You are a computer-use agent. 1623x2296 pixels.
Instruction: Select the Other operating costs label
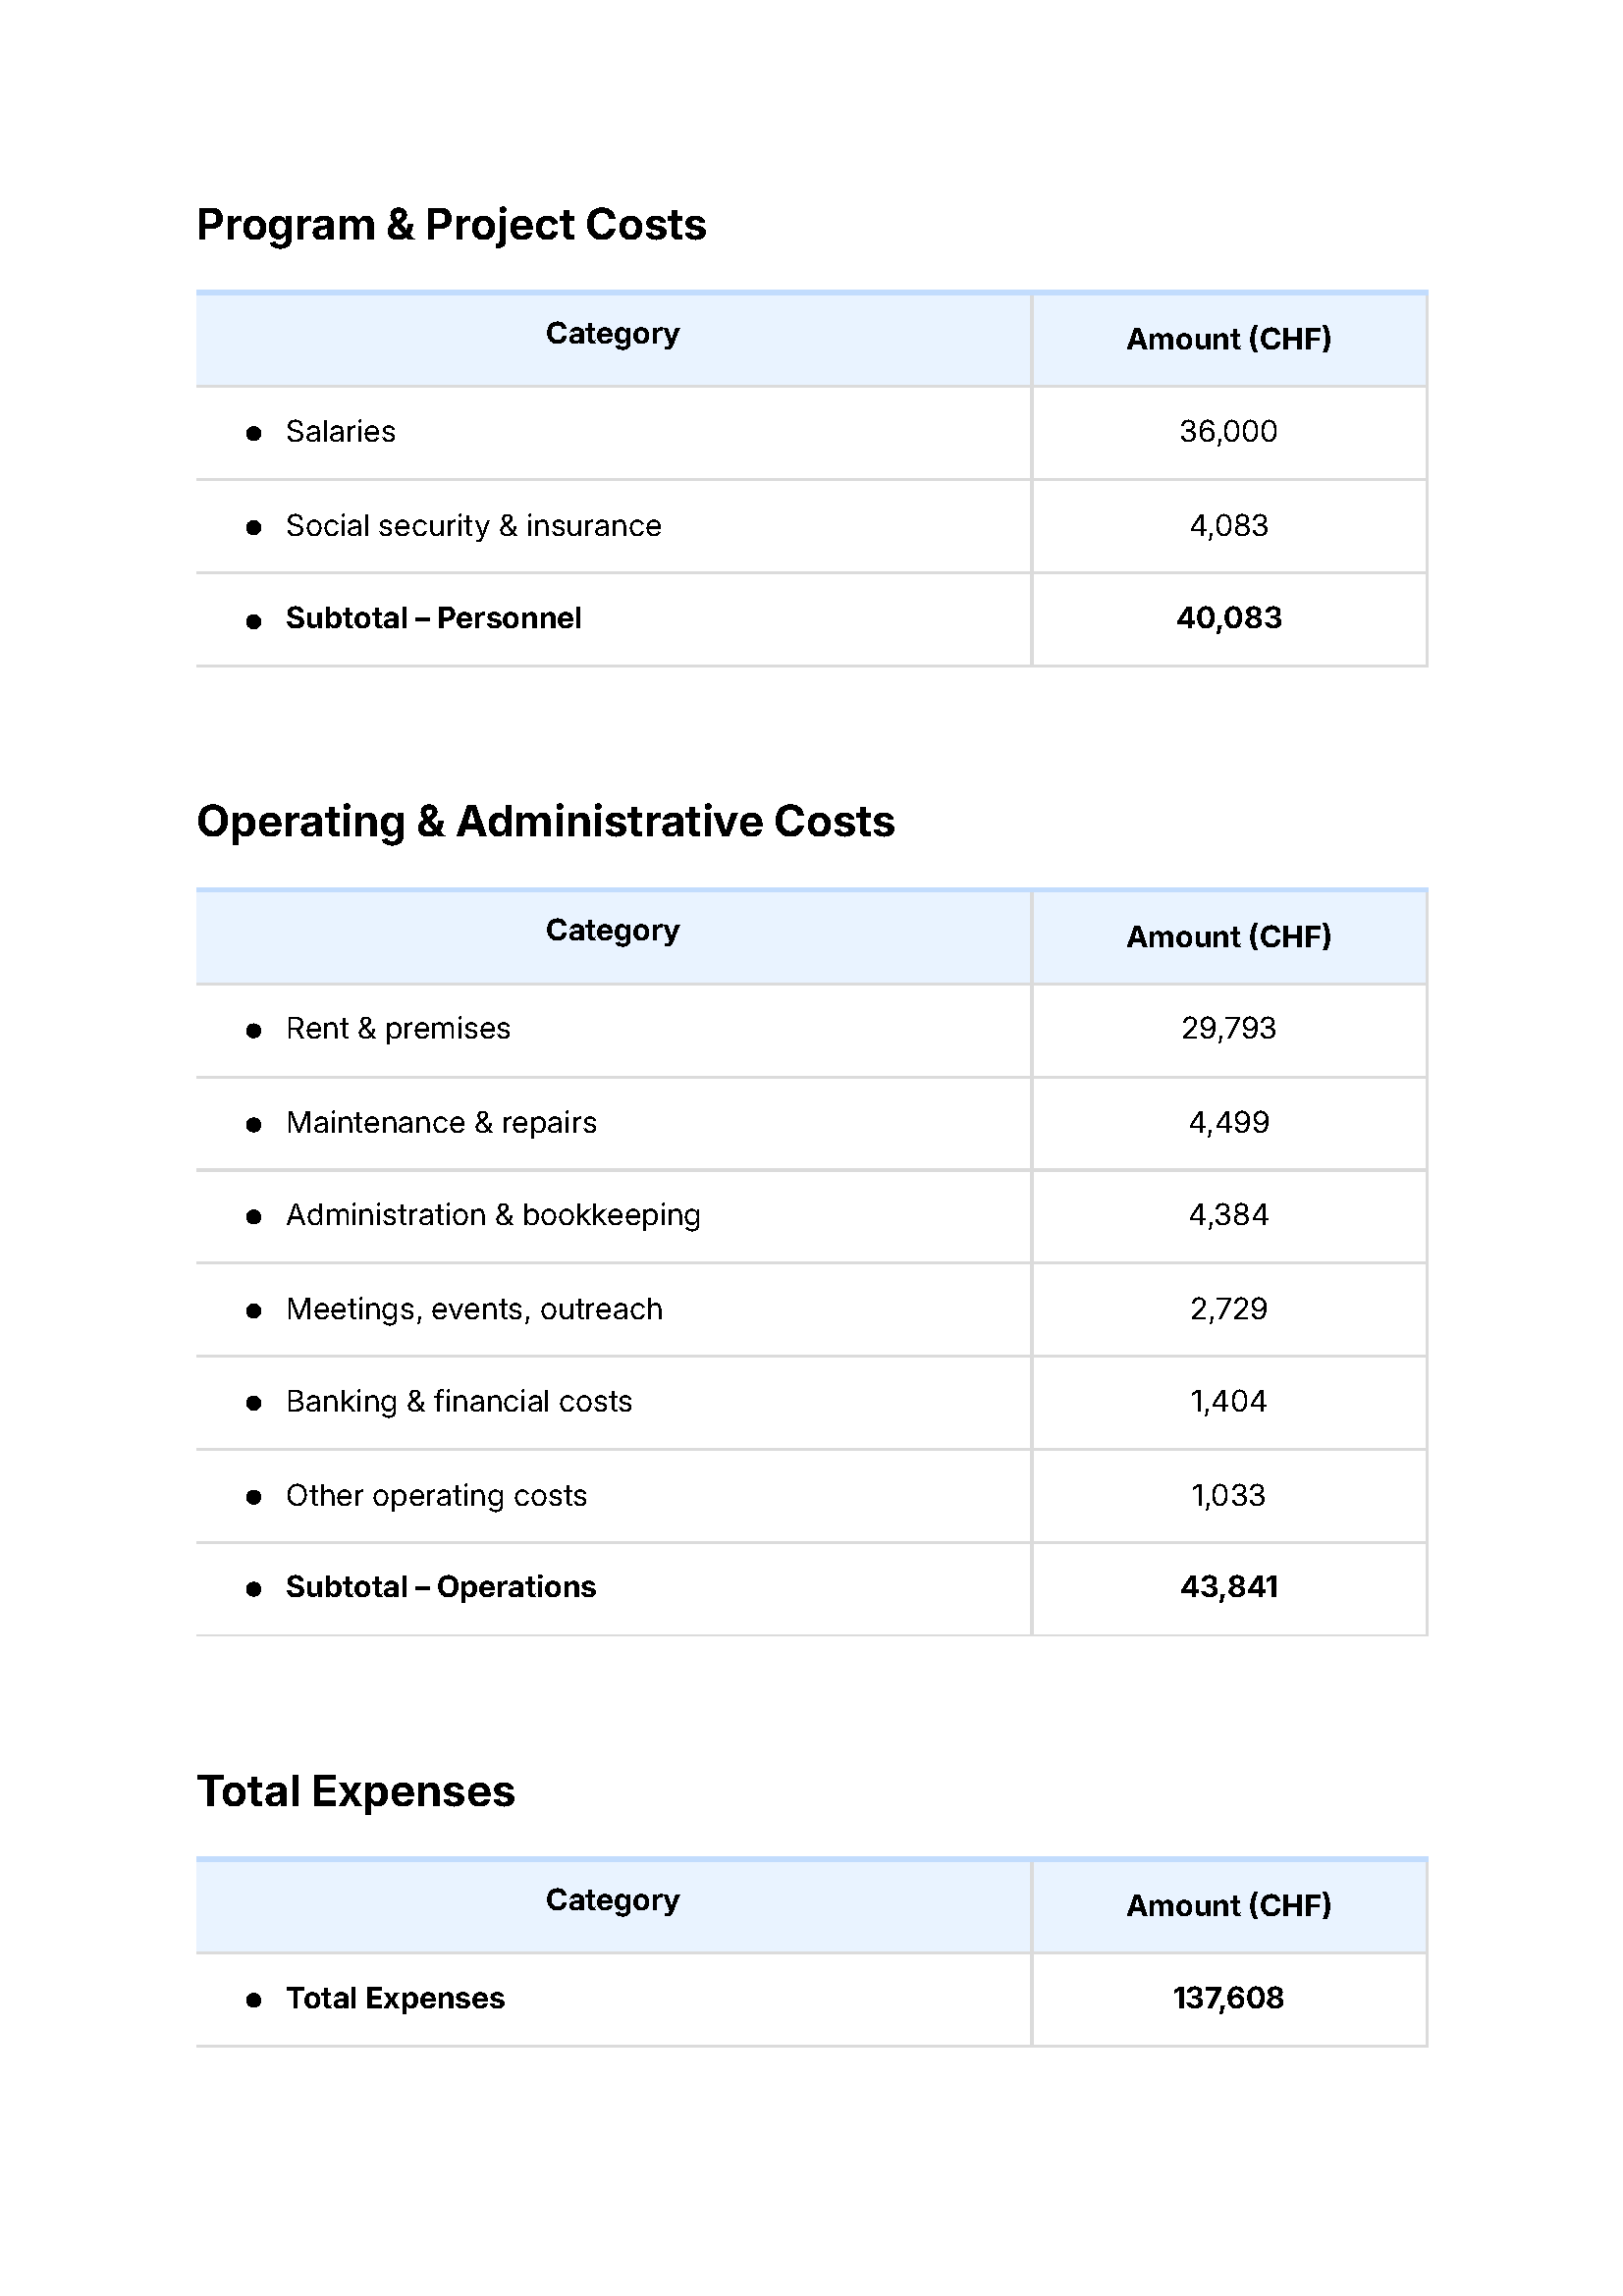click(436, 1496)
